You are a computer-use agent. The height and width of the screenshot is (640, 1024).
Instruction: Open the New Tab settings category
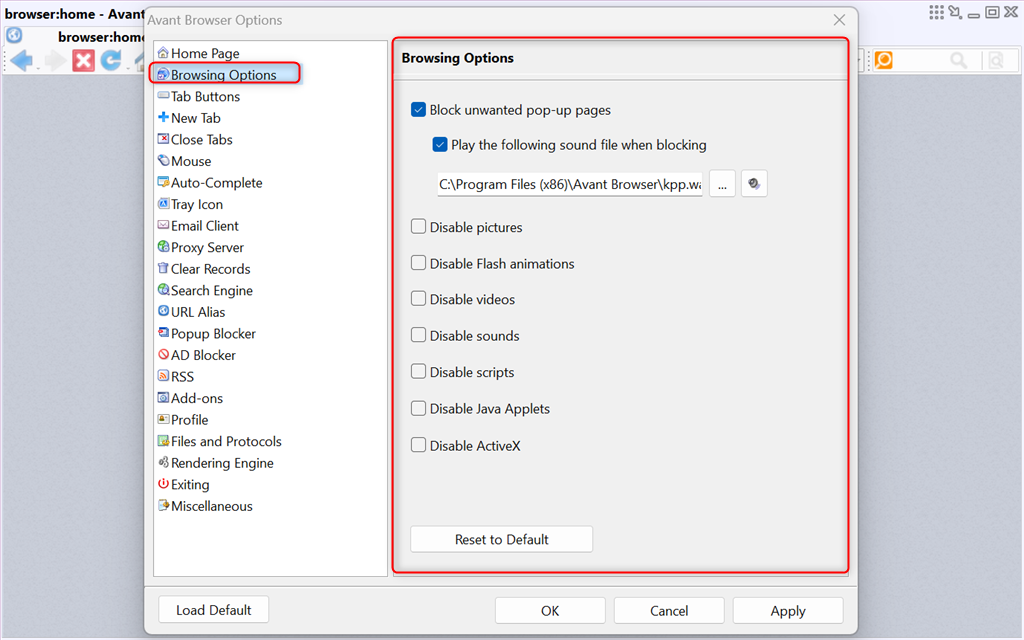pos(189,118)
